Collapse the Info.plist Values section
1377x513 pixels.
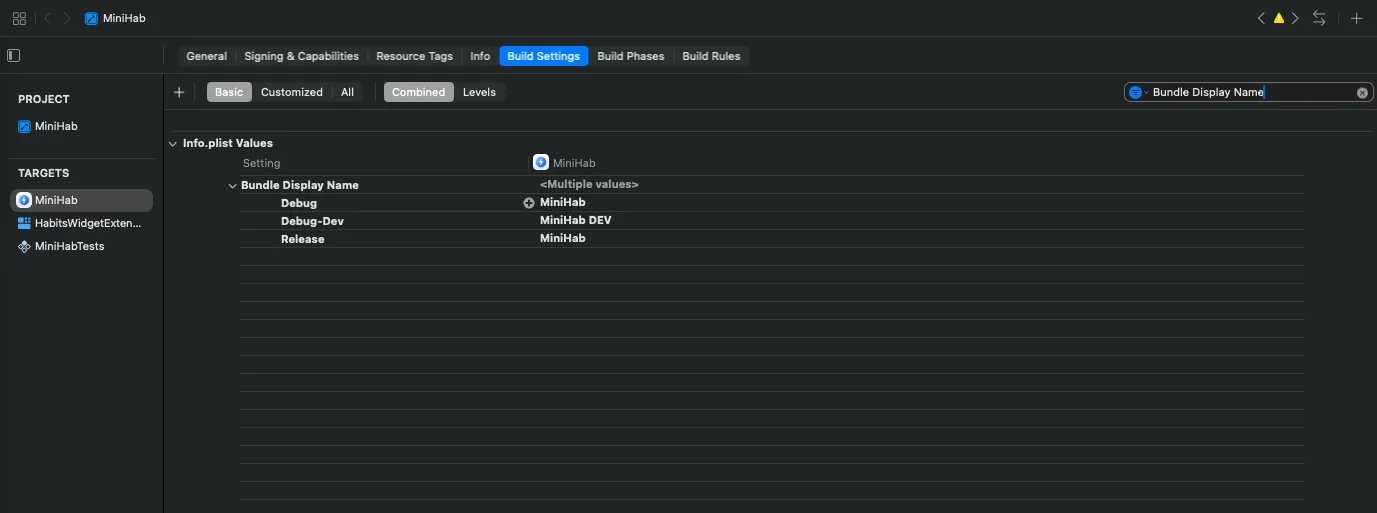173,144
